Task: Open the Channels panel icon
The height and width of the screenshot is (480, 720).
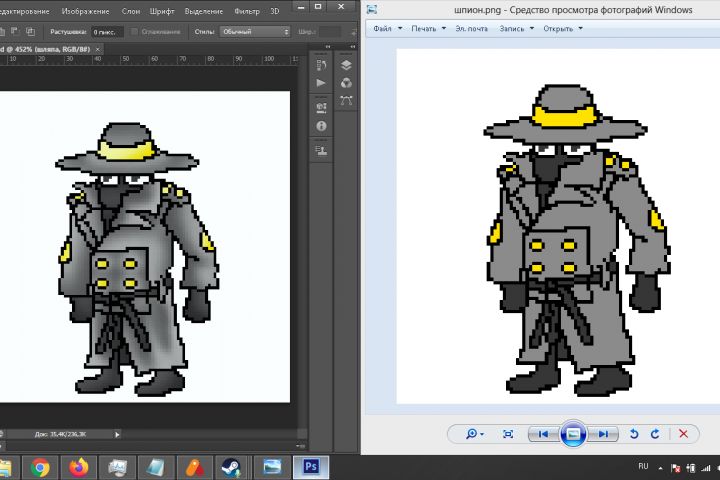Action: coord(345,82)
